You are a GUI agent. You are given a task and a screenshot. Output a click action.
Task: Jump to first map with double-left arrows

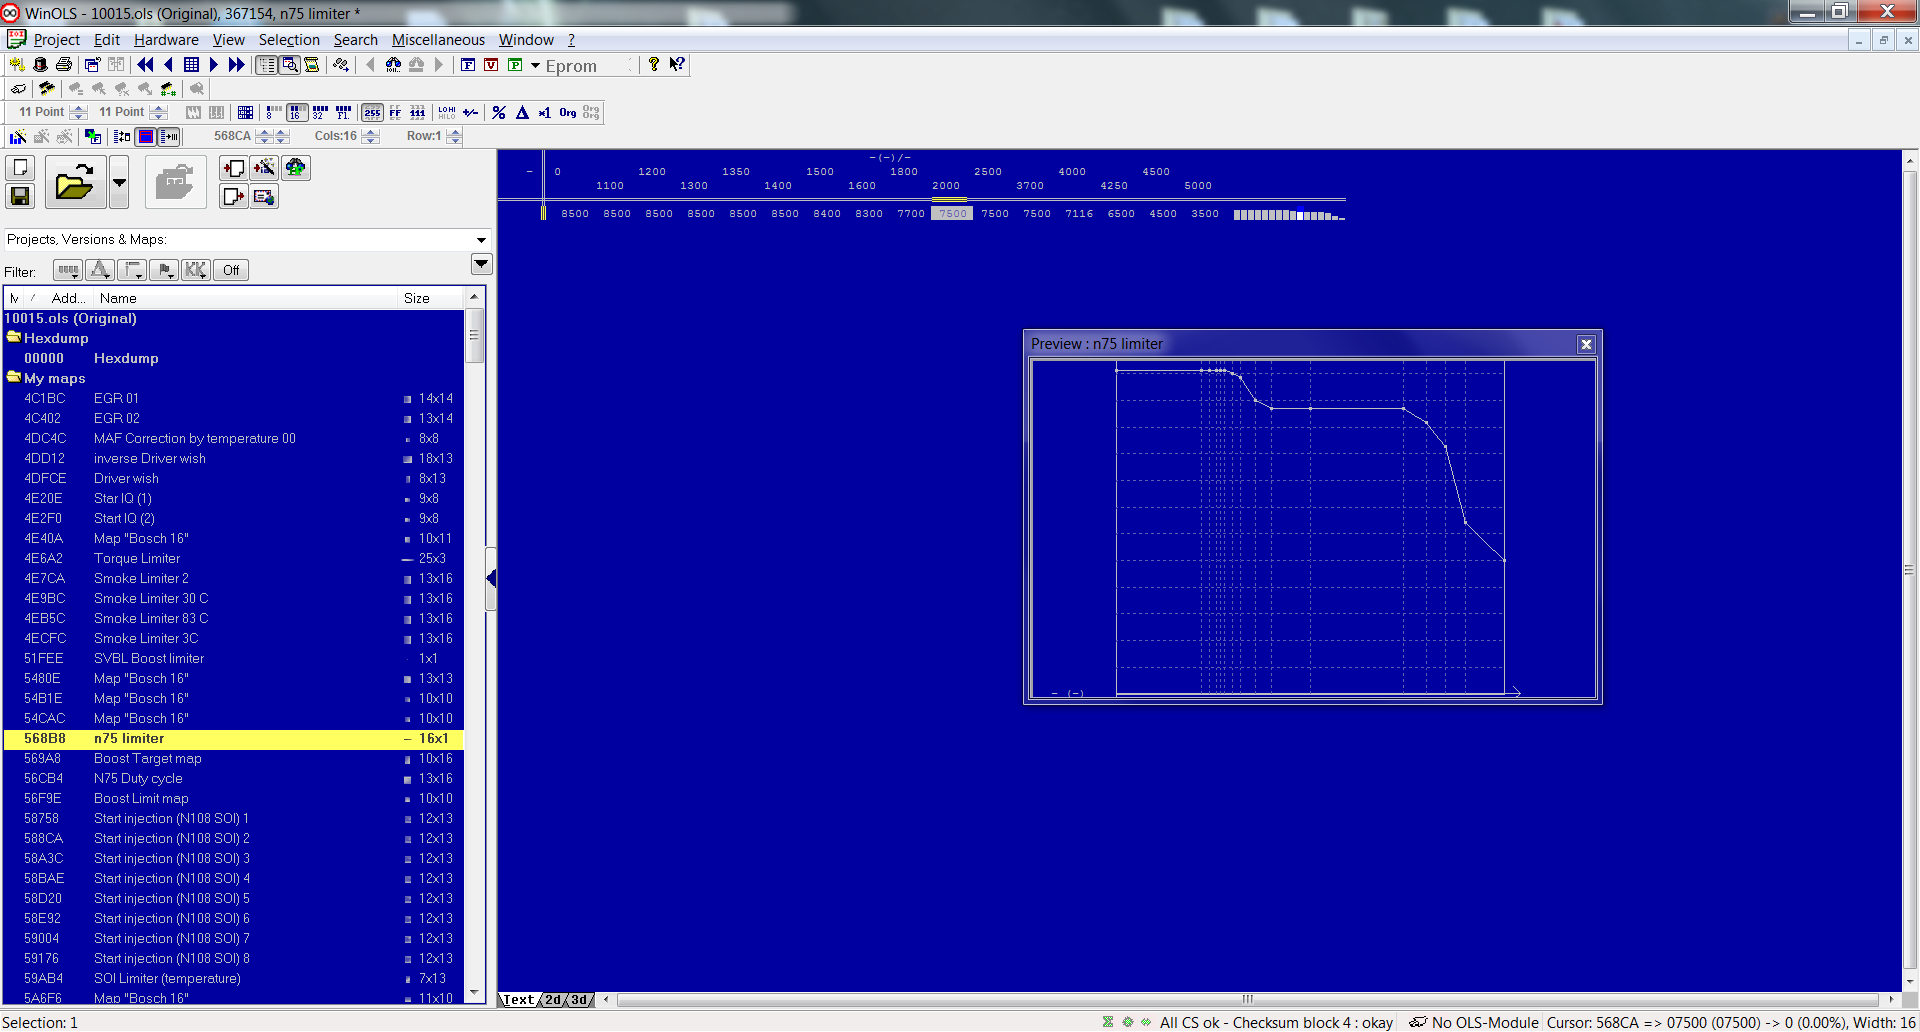pos(145,65)
